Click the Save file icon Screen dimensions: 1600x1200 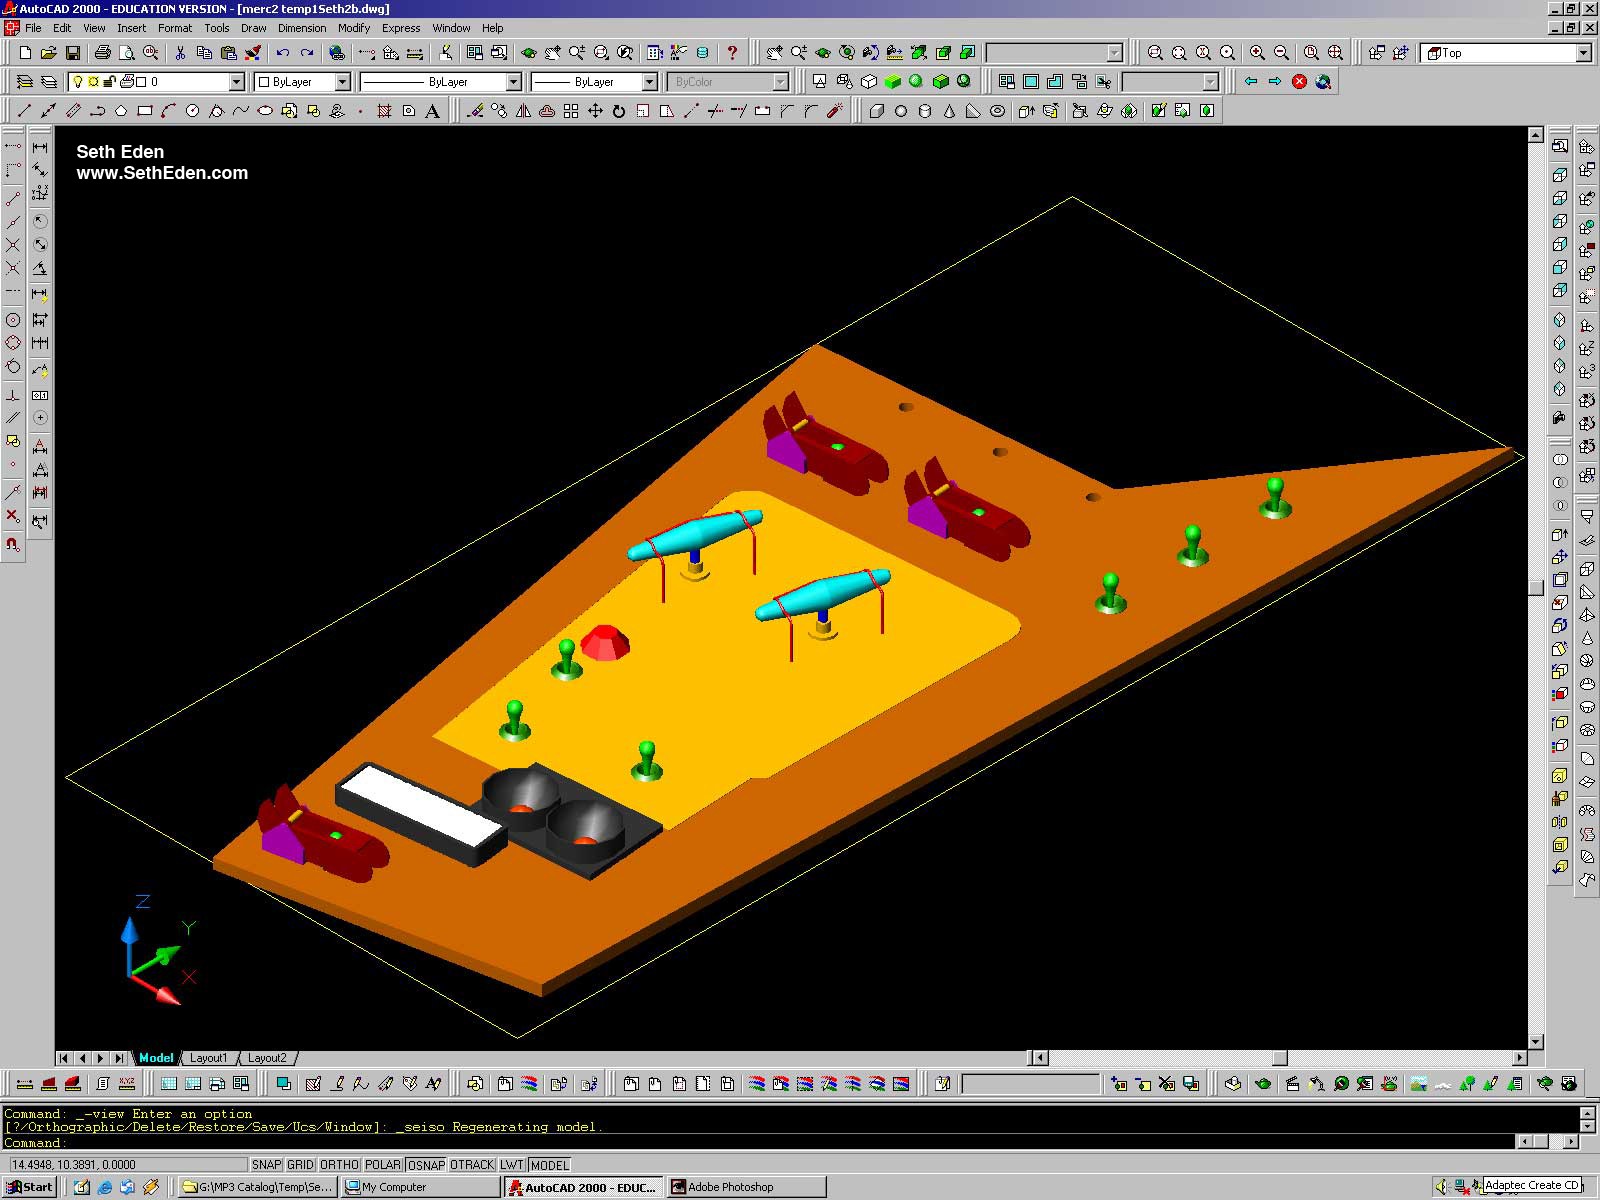[x=73, y=53]
